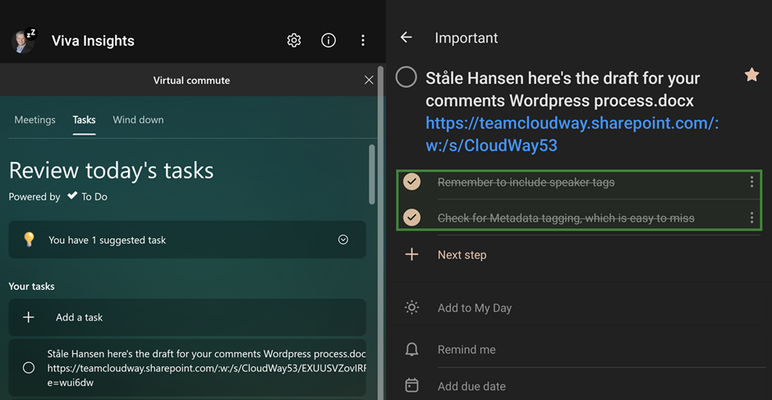Click the Virtual commute label

[x=192, y=80]
